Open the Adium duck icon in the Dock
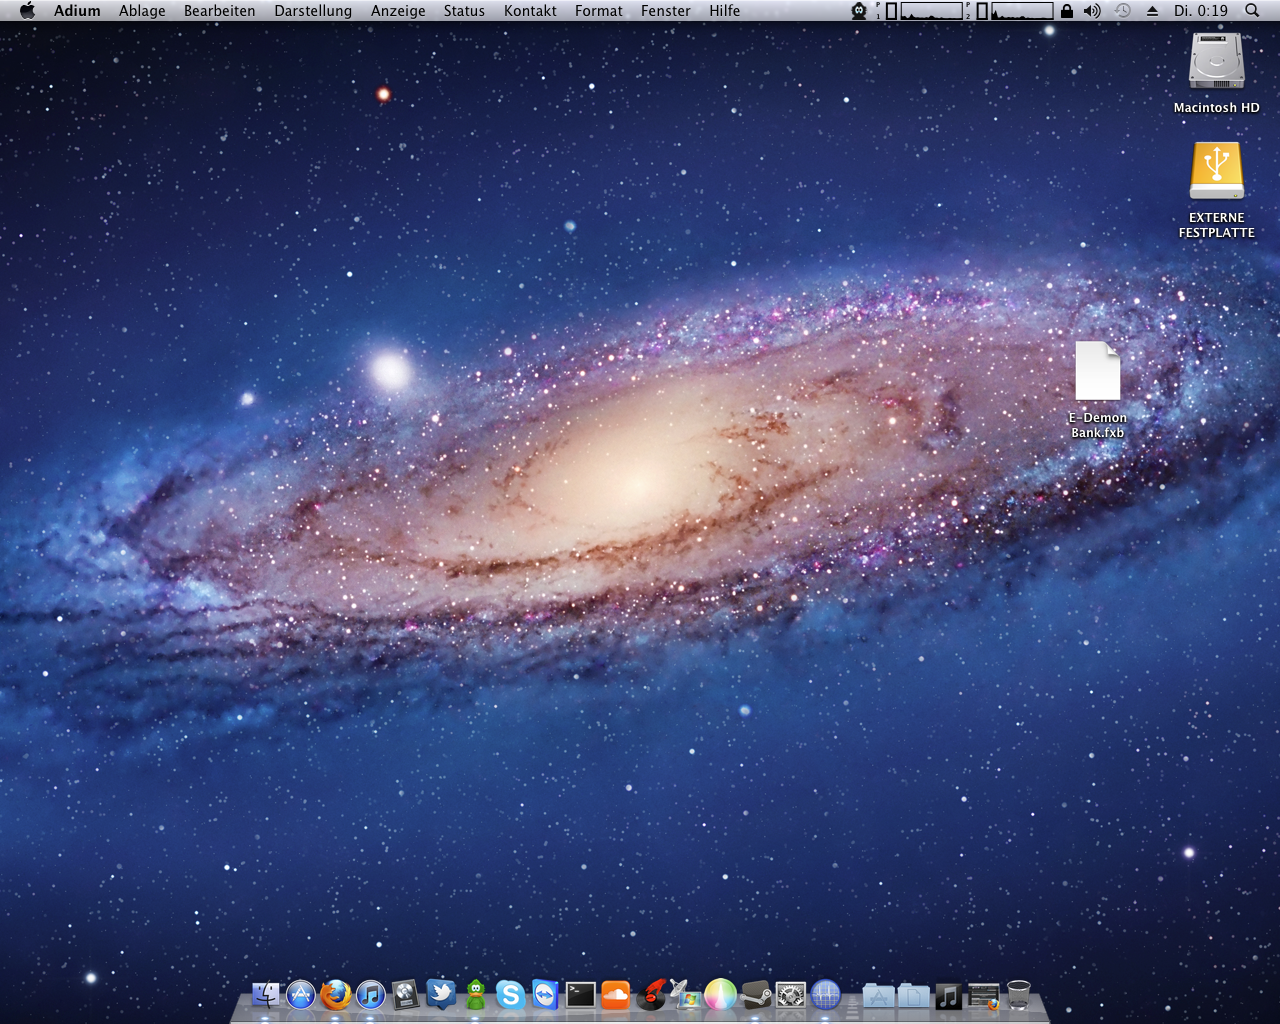 [x=476, y=995]
